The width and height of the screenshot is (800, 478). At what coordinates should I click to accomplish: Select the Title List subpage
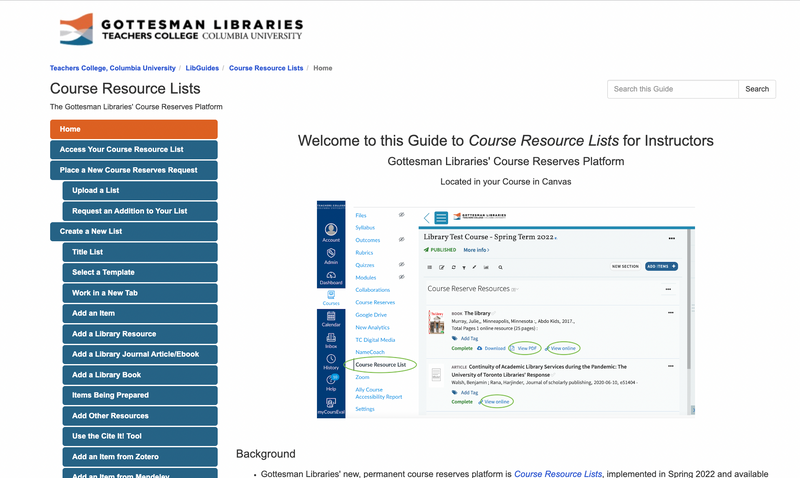click(x=140, y=252)
